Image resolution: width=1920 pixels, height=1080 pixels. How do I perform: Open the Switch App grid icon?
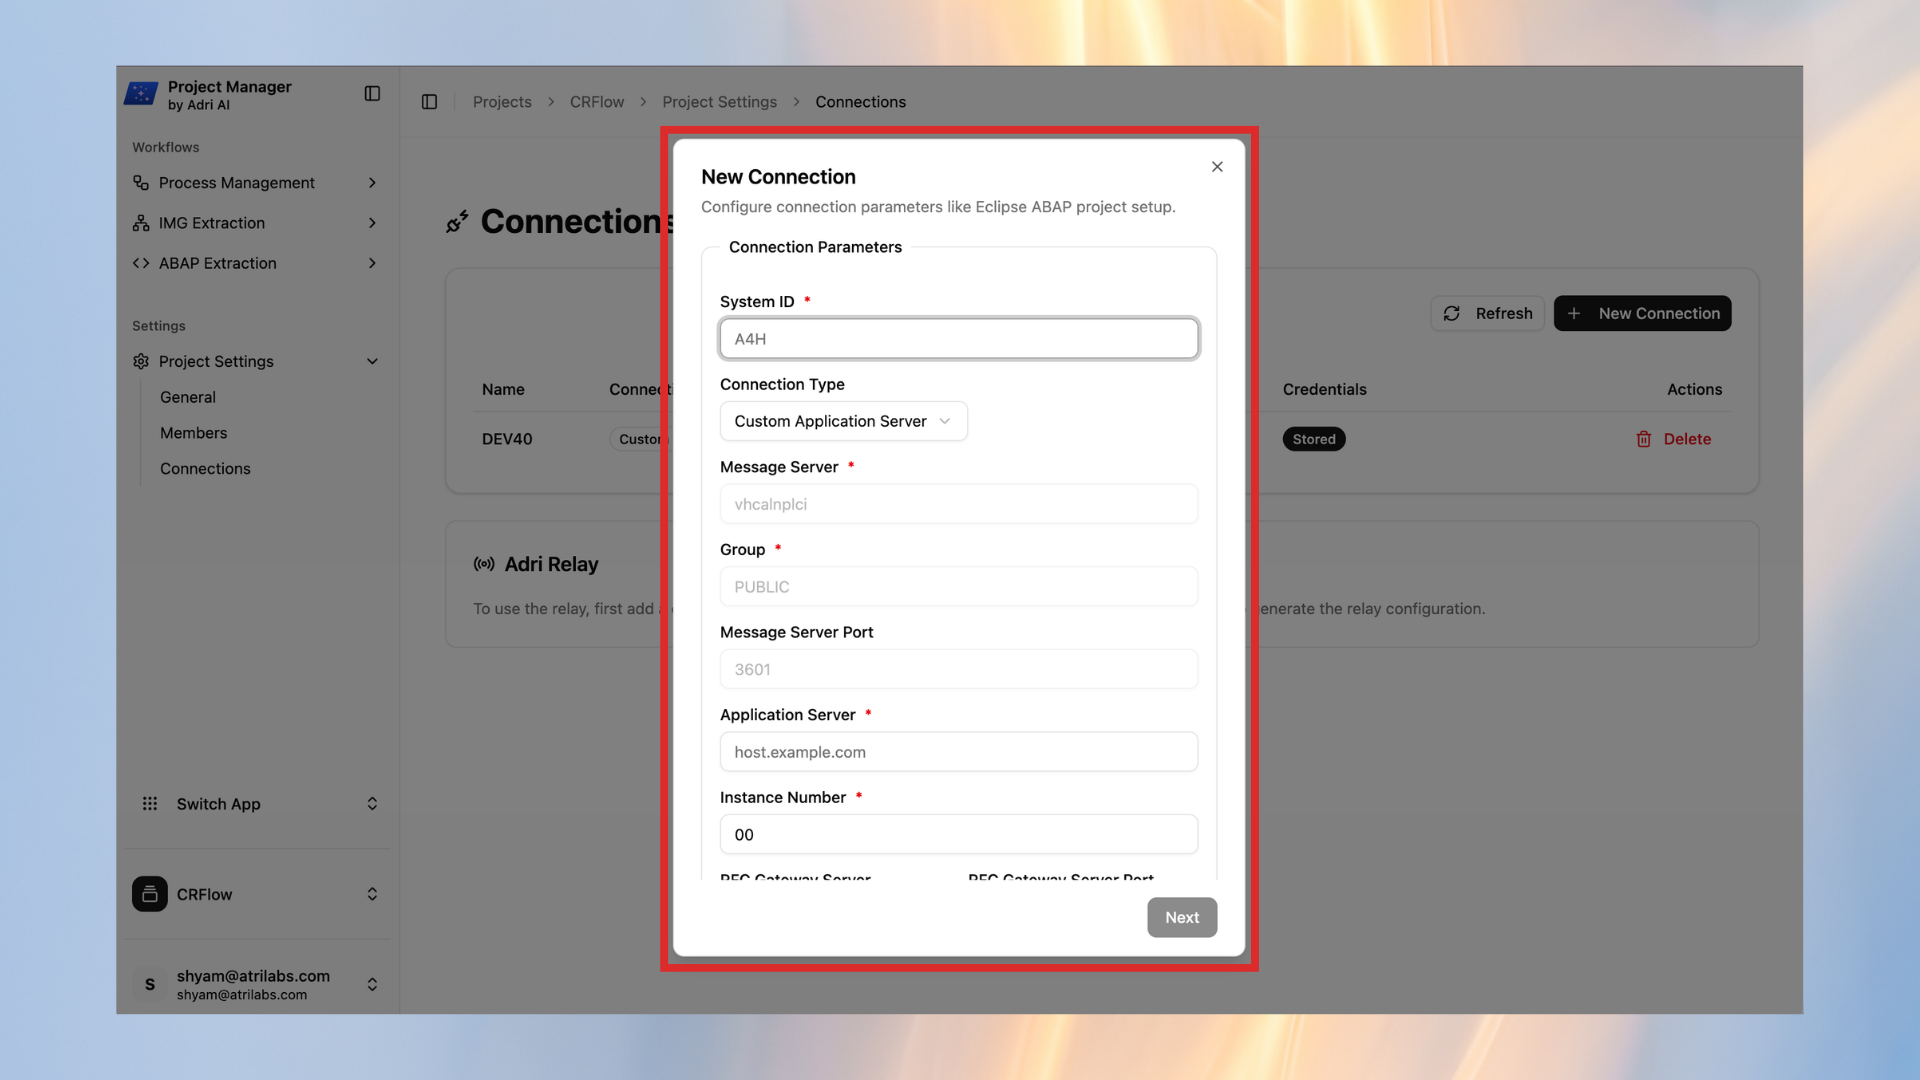tap(150, 804)
